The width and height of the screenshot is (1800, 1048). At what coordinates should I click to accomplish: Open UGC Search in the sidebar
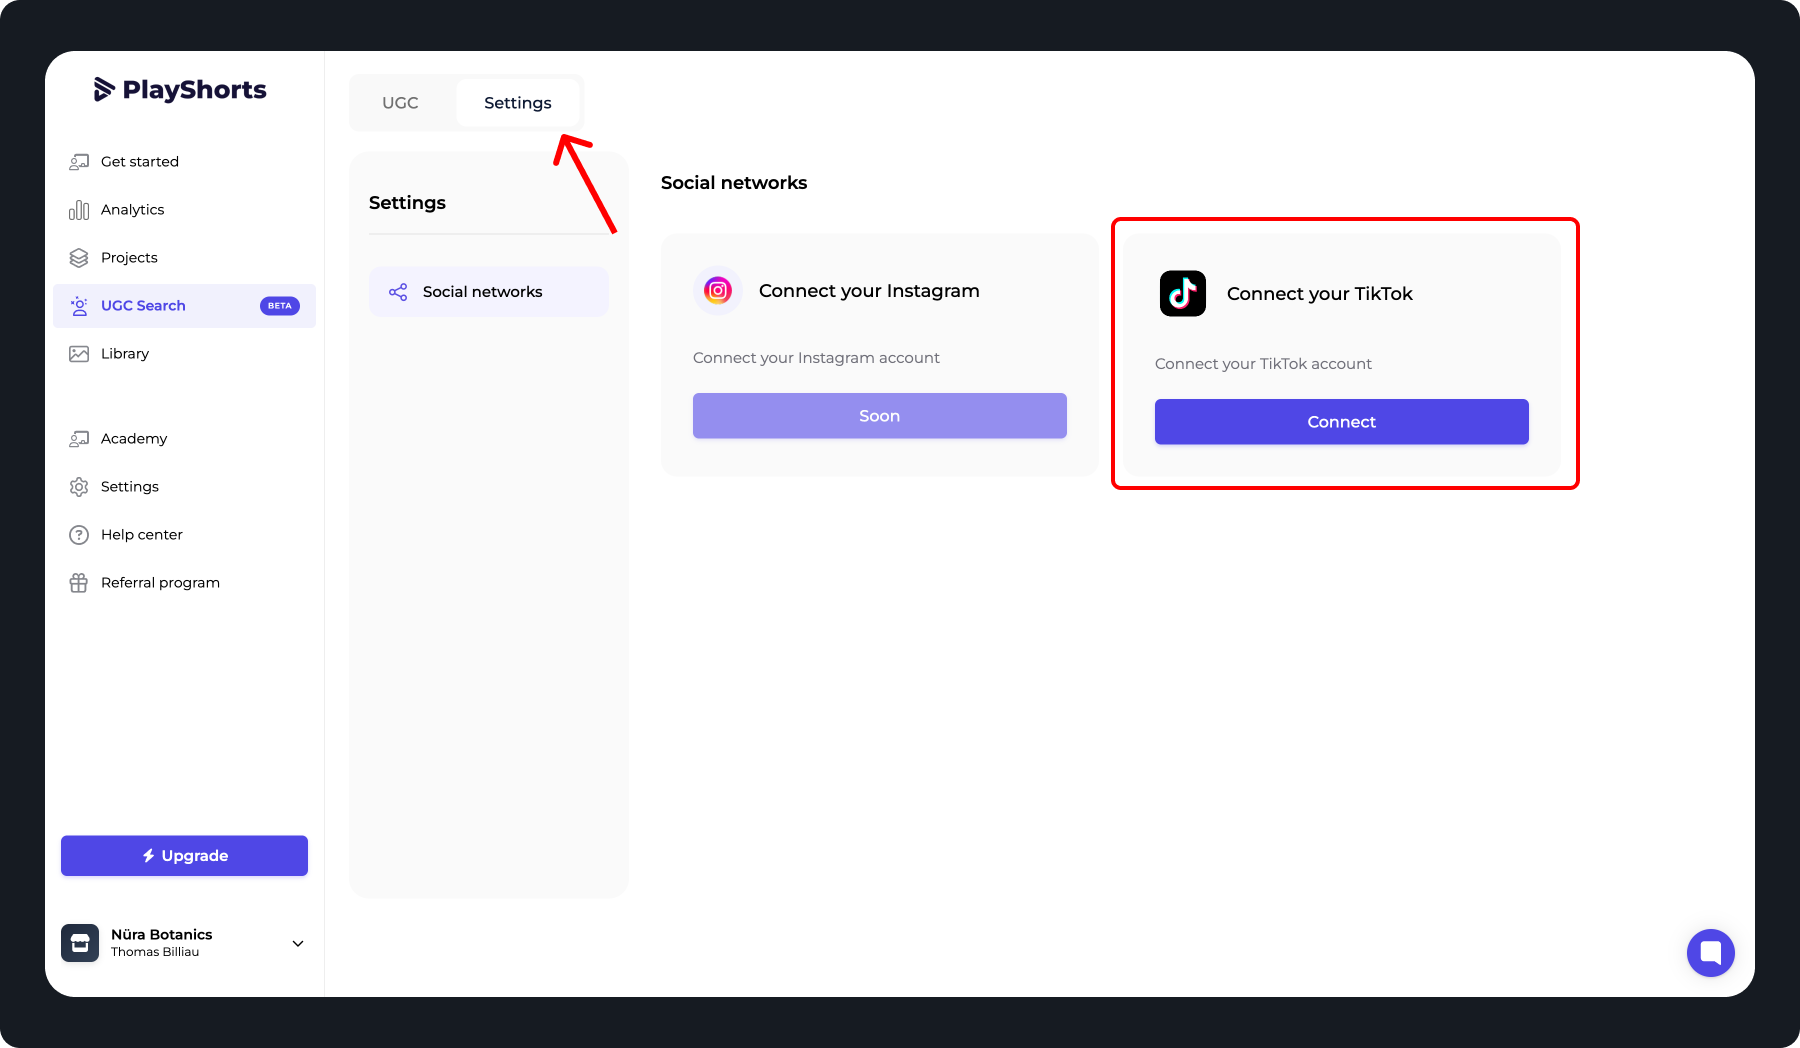pyautogui.click(x=143, y=306)
